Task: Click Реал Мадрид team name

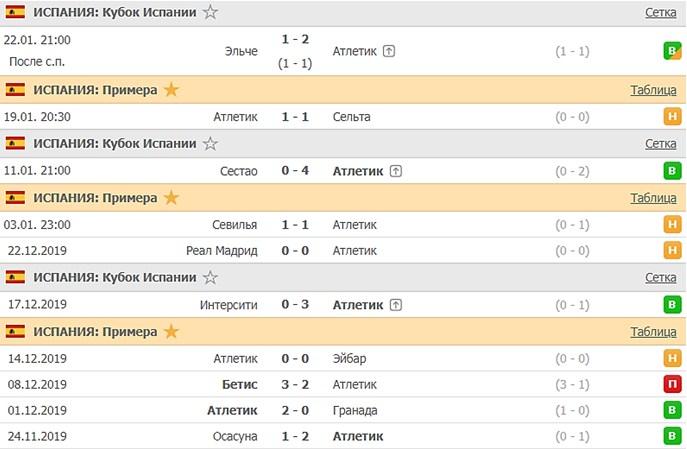Action: 221,250
